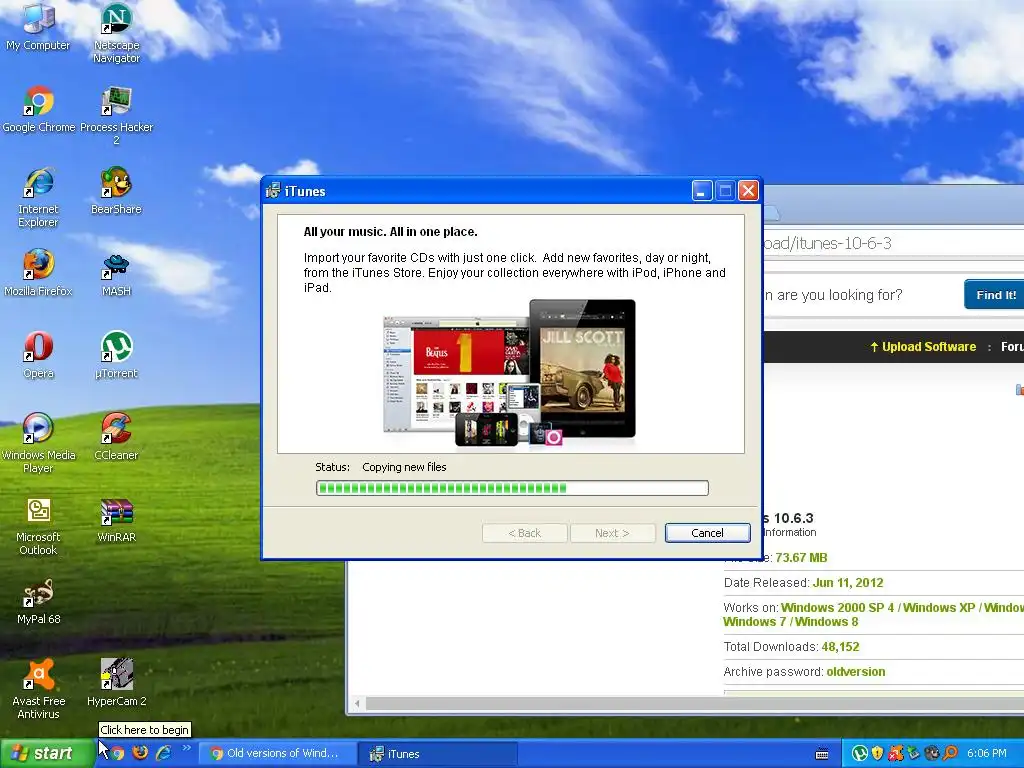Click the µTorrent system tray icon

click(x=859, y=753)
